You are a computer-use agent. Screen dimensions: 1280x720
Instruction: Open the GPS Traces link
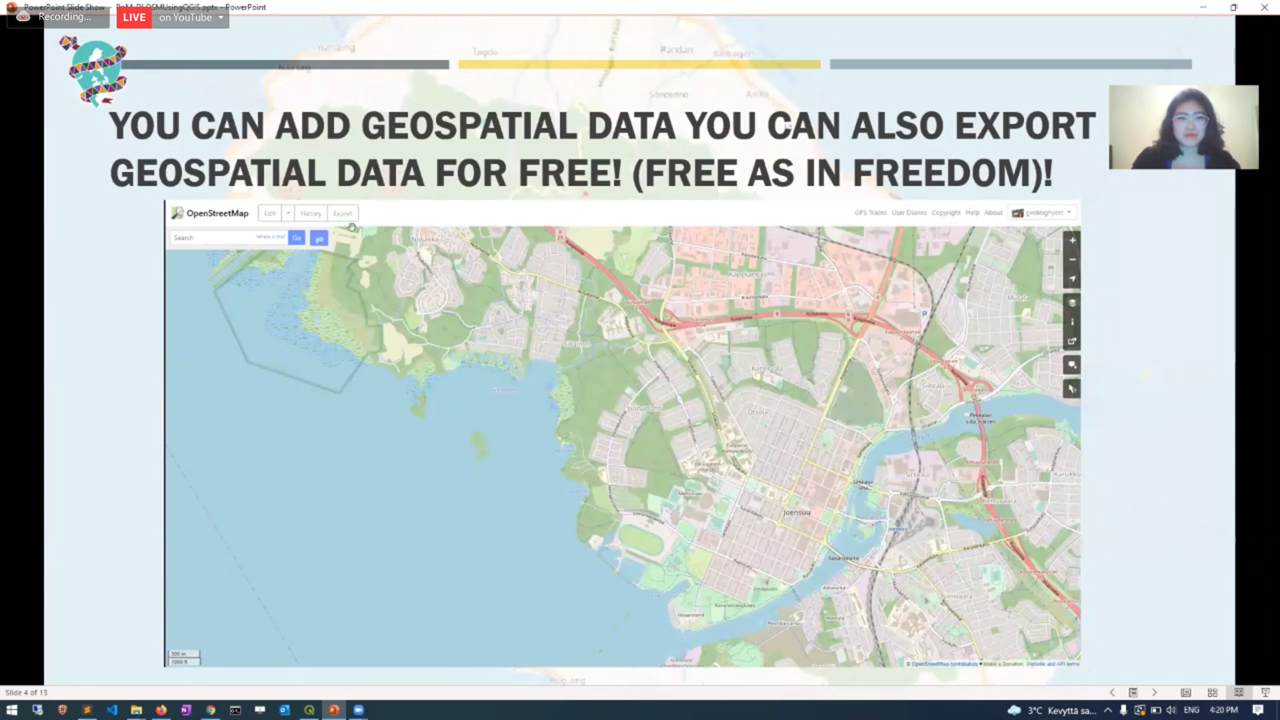[x=870, y=212]
